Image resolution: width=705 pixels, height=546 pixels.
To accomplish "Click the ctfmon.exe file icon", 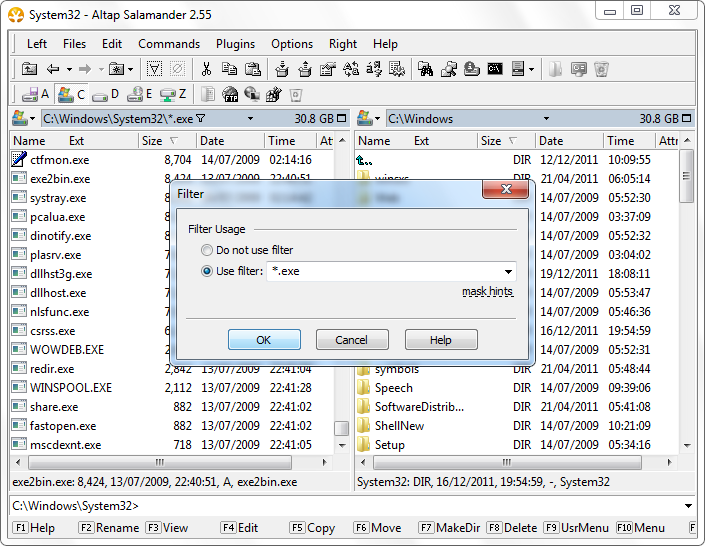I will 19,159.
